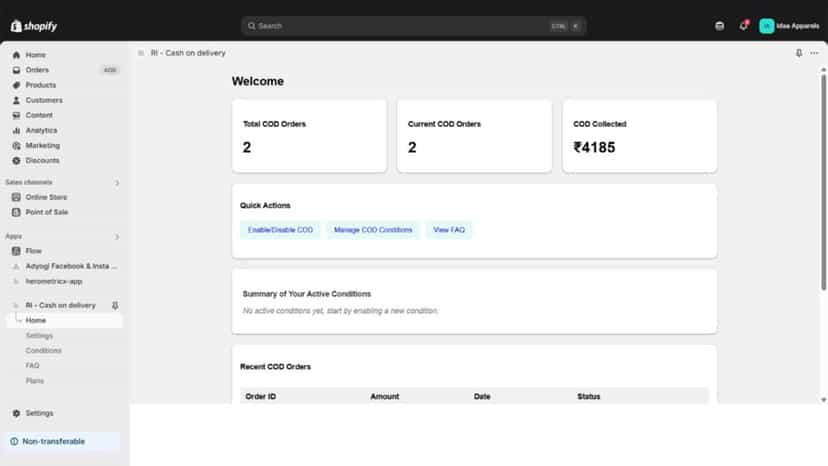Click the Content icon

(x=16, y=115)
